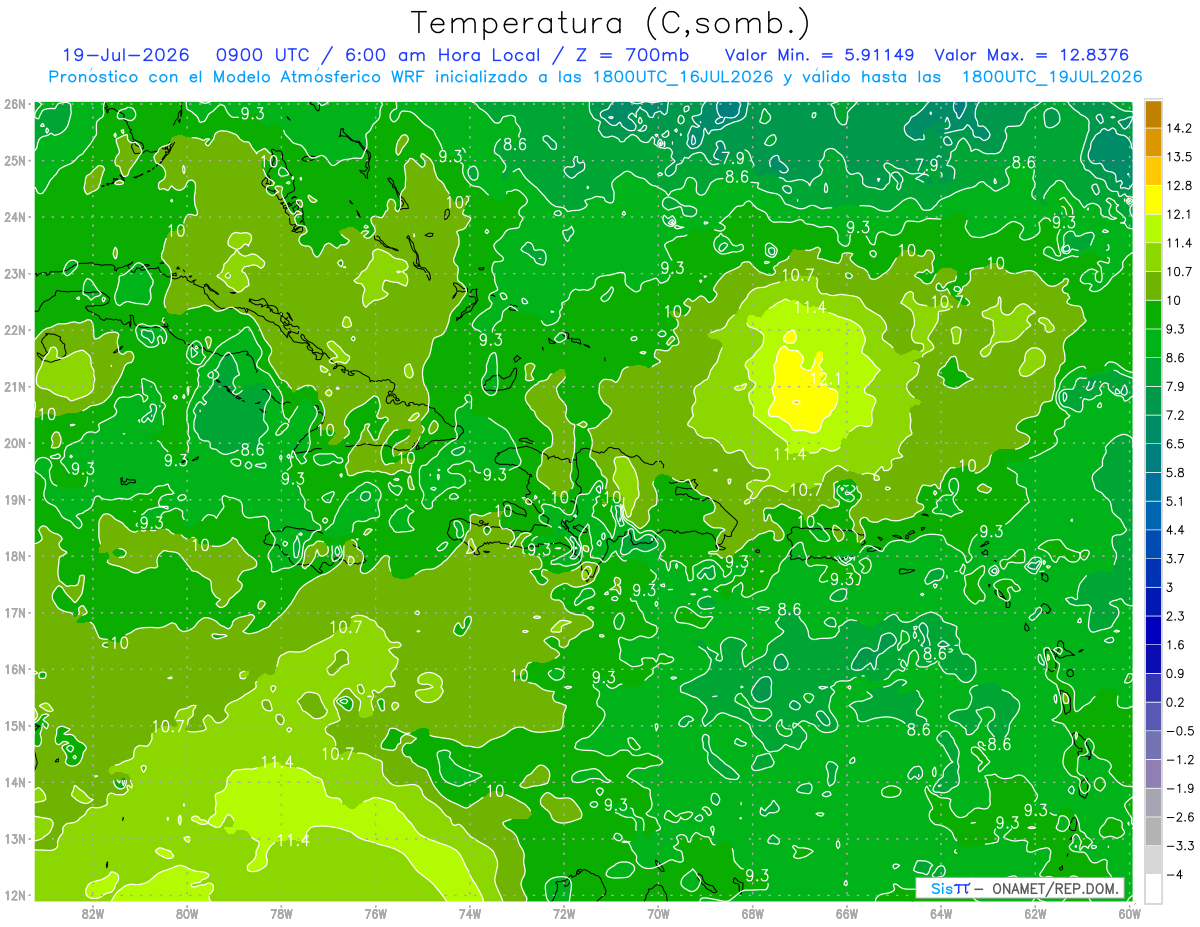Select valid-until time '1800UTC_19JUL2026'

[x=1051, y=77]
